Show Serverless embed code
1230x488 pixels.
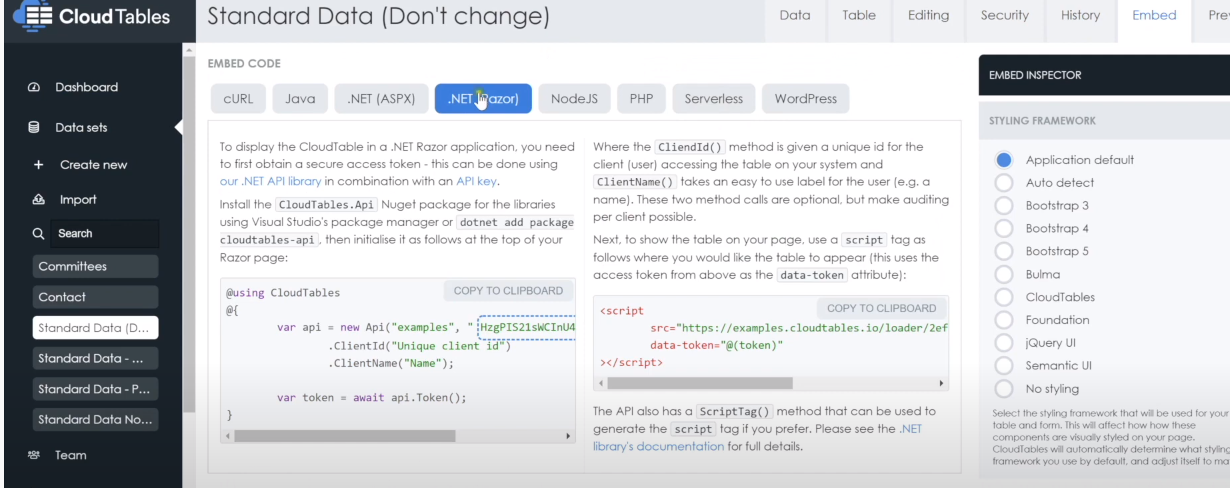pos(714,99)
